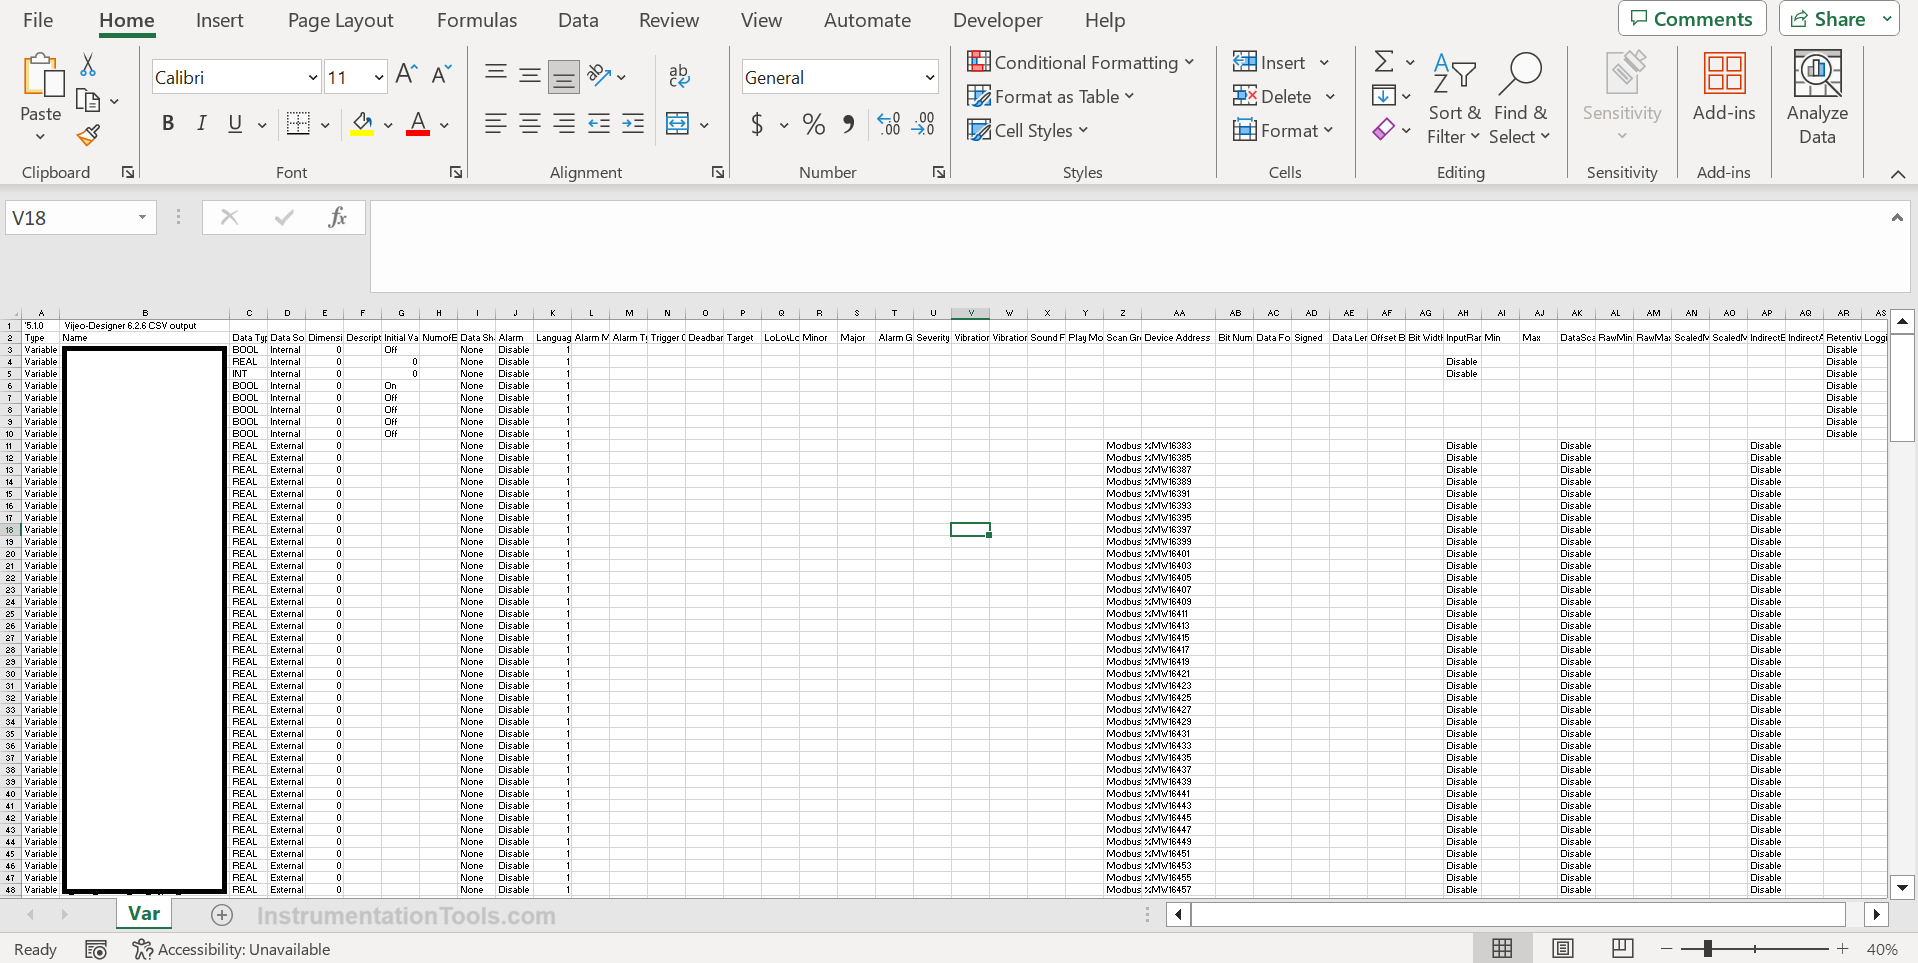Screen dimensions: 1918x963
Task: Decrease decimal places
Action: [x=923, y=124]
